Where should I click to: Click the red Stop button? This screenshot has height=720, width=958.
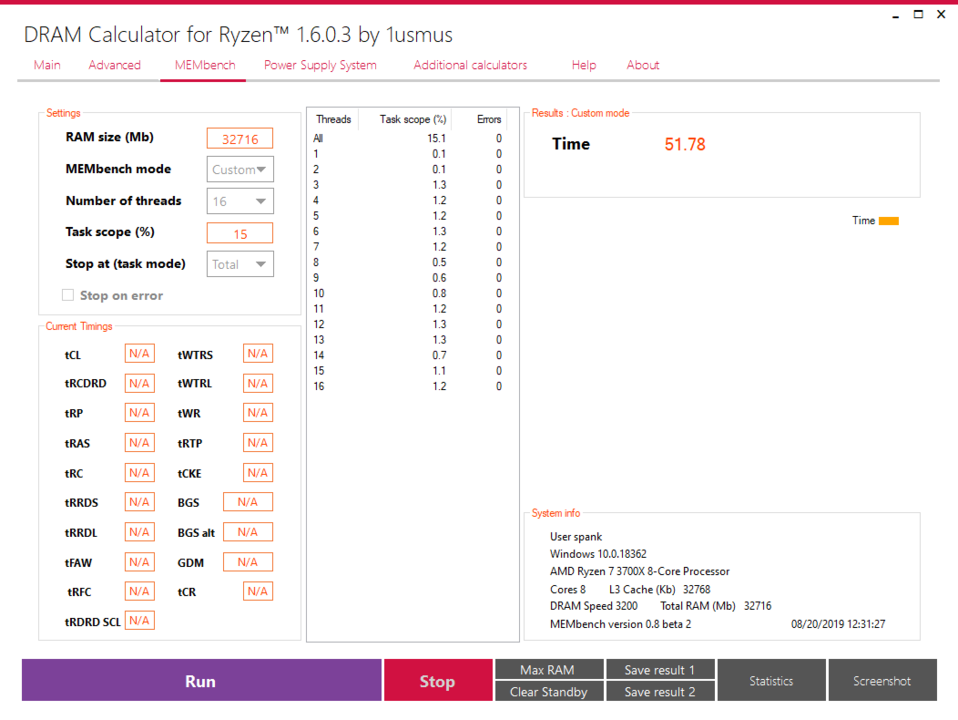(437, 680)
